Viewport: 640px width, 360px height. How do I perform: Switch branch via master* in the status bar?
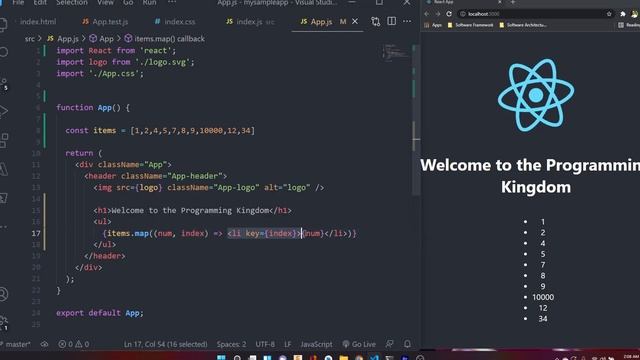click(x=16, y=344)
